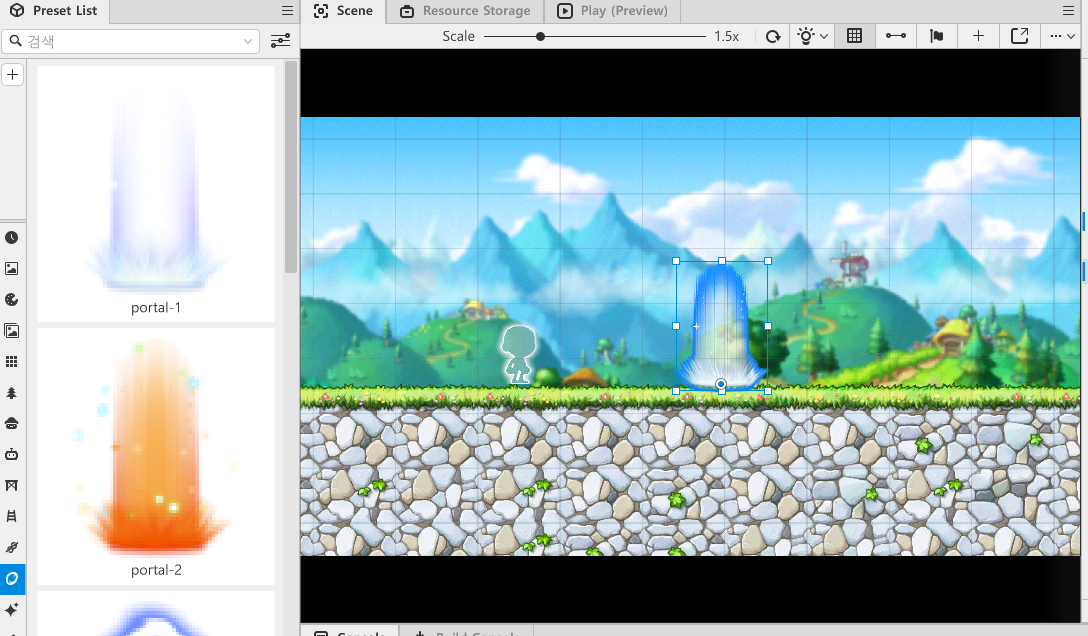Open the chain-link preset category

click(x=12, y=548)
